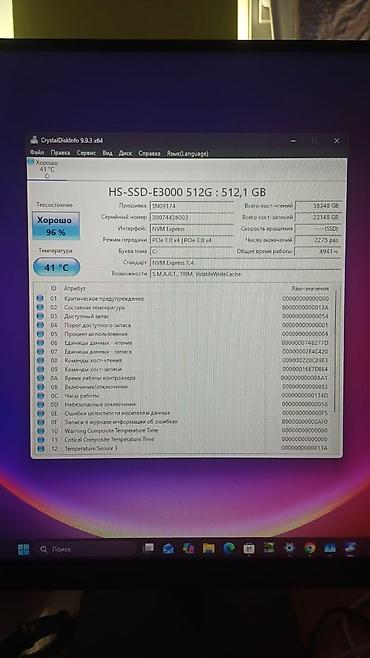Click the status circle for Warning Composite Temperature Time
This screenshot has width=370, height=658.
[40, 431]
